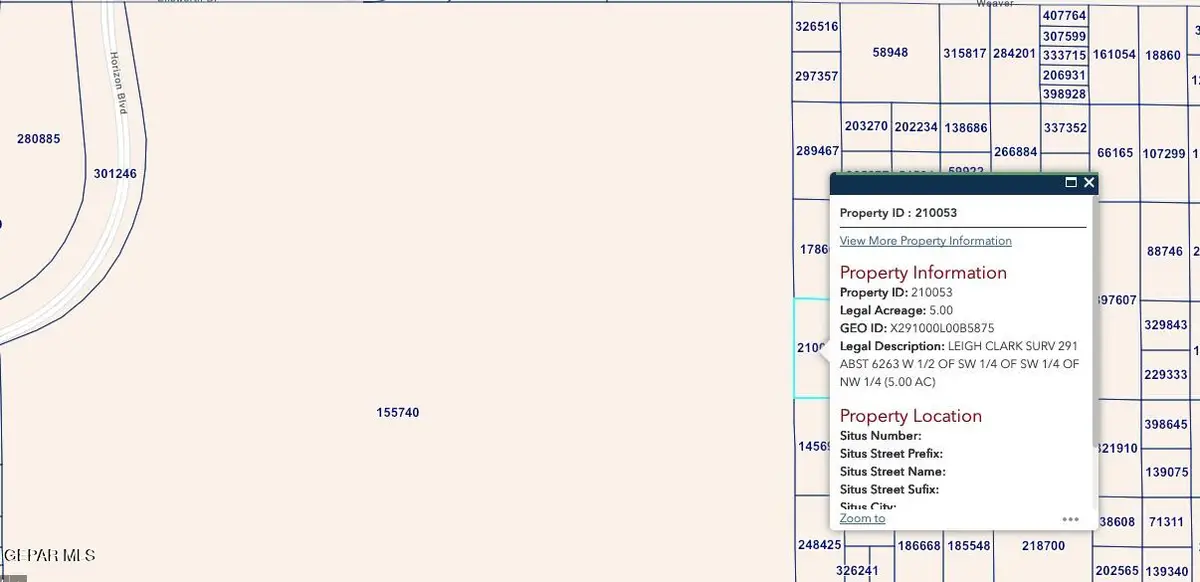This screenshot has height=582, width=1200.
Task: Click parcel 301246 beside Horizon Blvd
Action: click(115, 173)
